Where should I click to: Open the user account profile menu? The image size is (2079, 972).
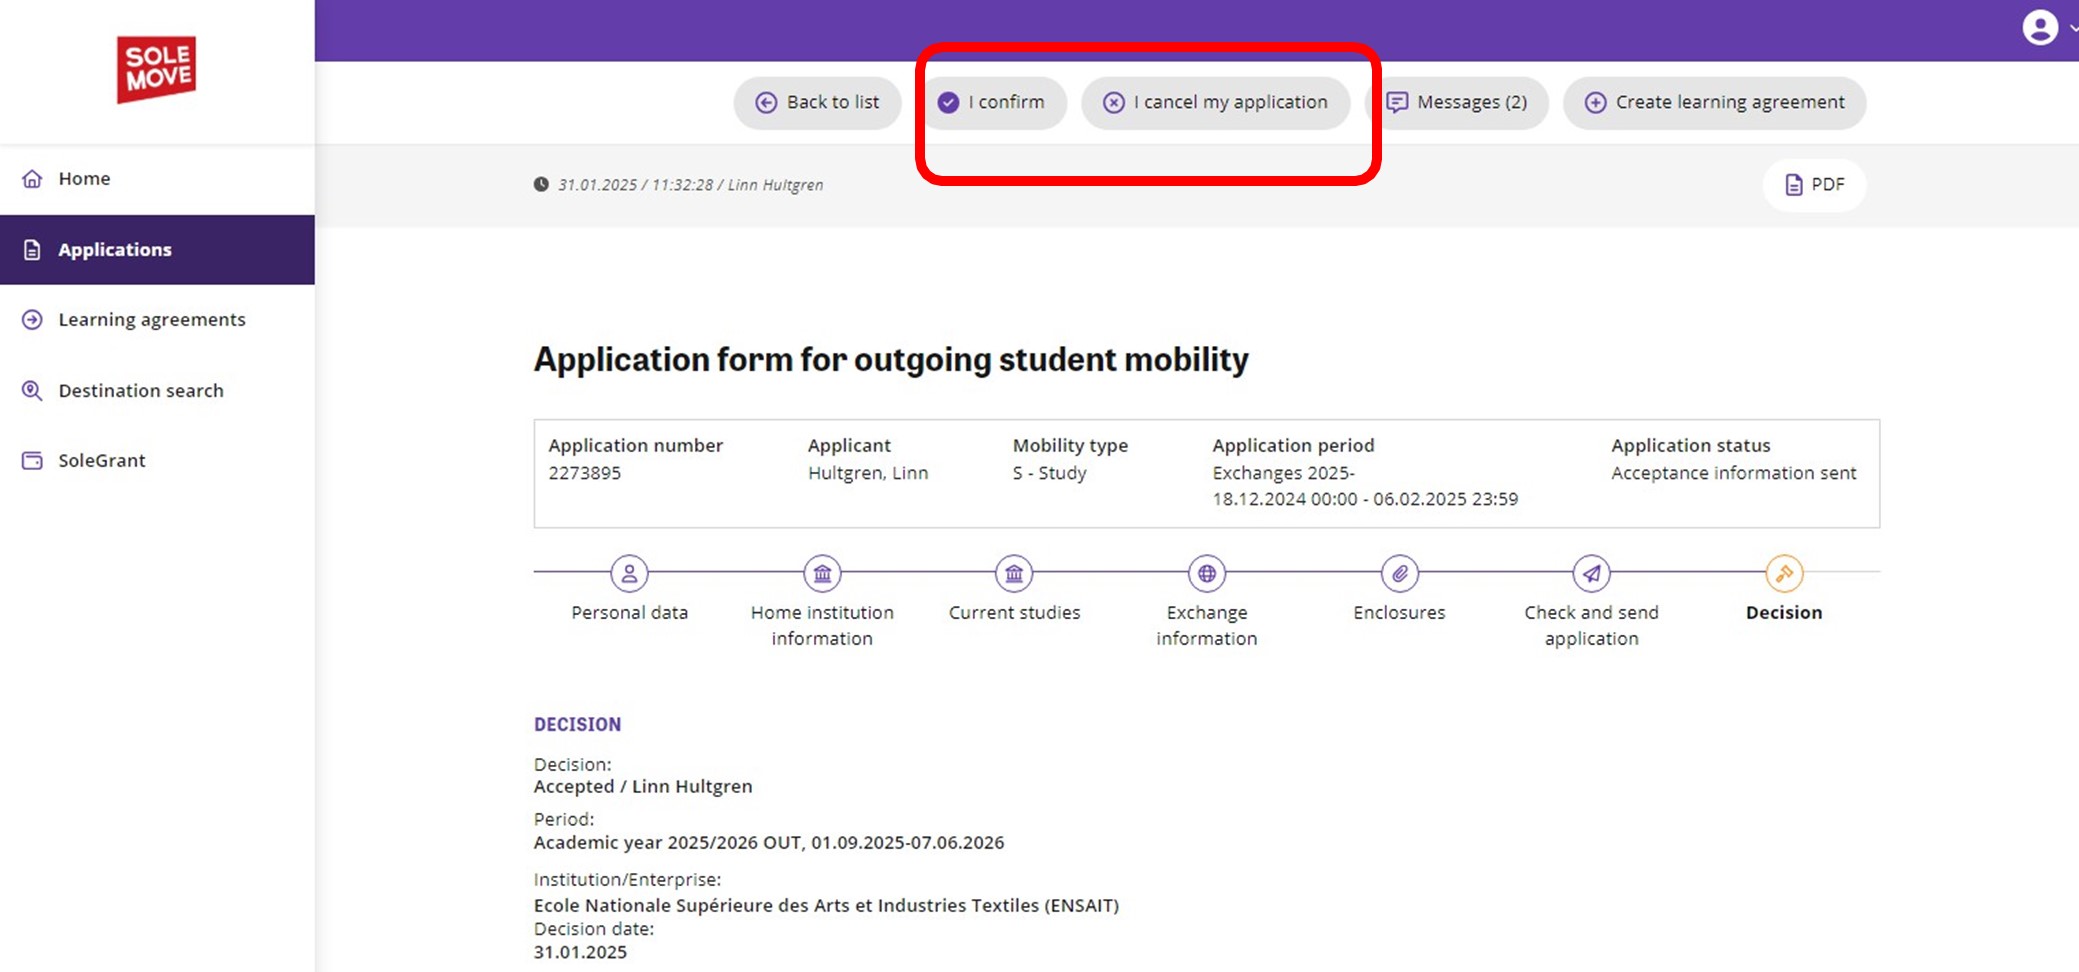(2040, 27)
